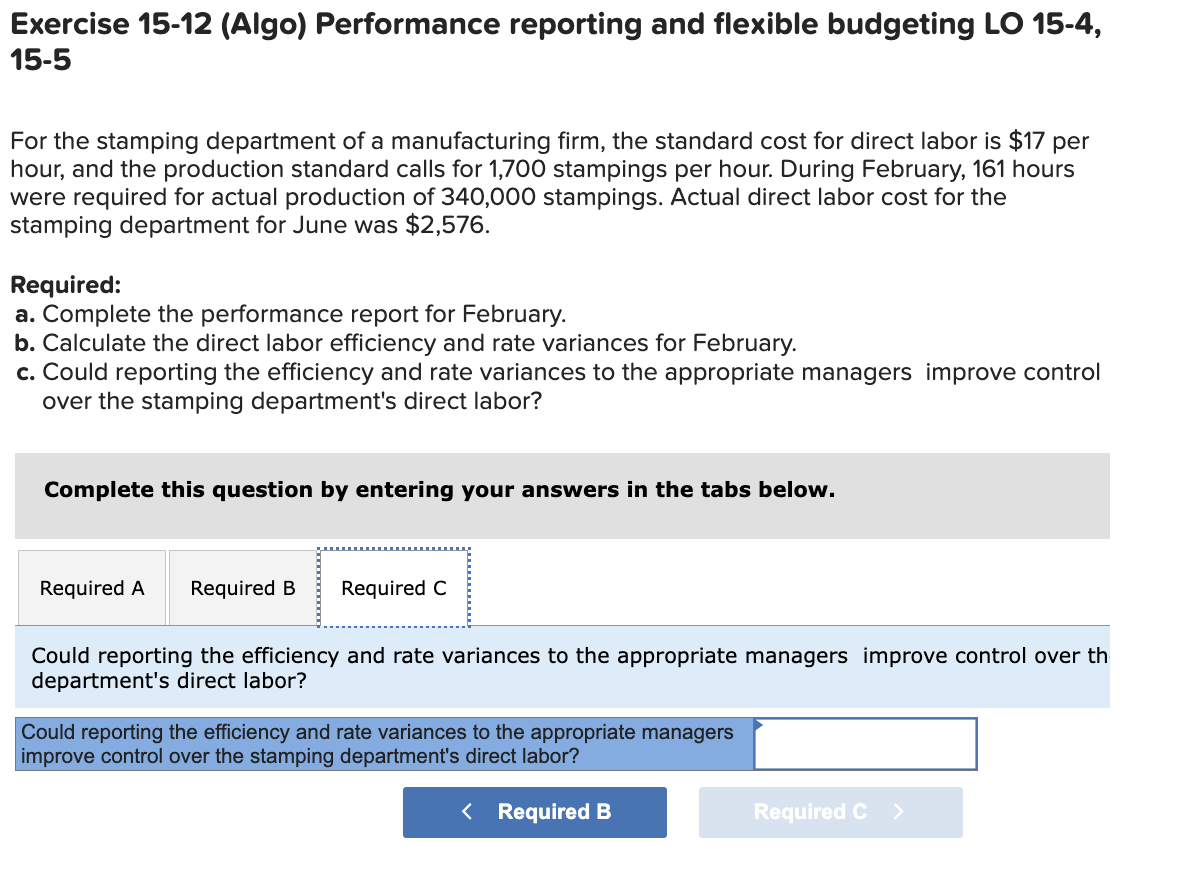The height and width of the screenshot is (878, 1186).
Task: Switch to the Required A tab
Action: pyautogui.click(x=91, y=588)
